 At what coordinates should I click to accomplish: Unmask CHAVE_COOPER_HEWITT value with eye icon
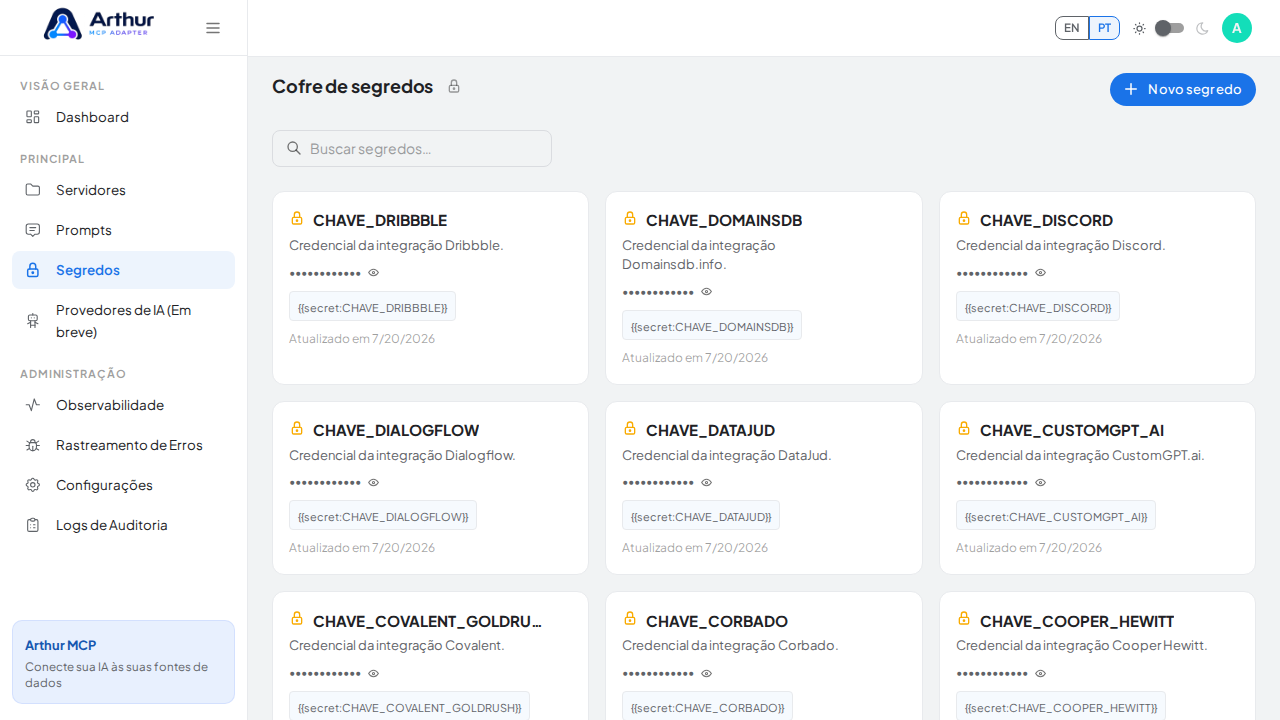pos(1041,674)
